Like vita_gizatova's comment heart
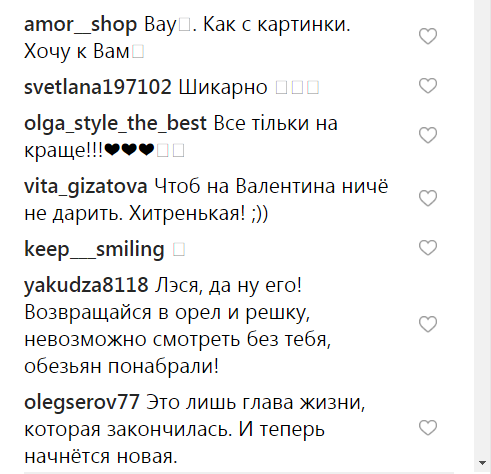 [x=428, y=198]
